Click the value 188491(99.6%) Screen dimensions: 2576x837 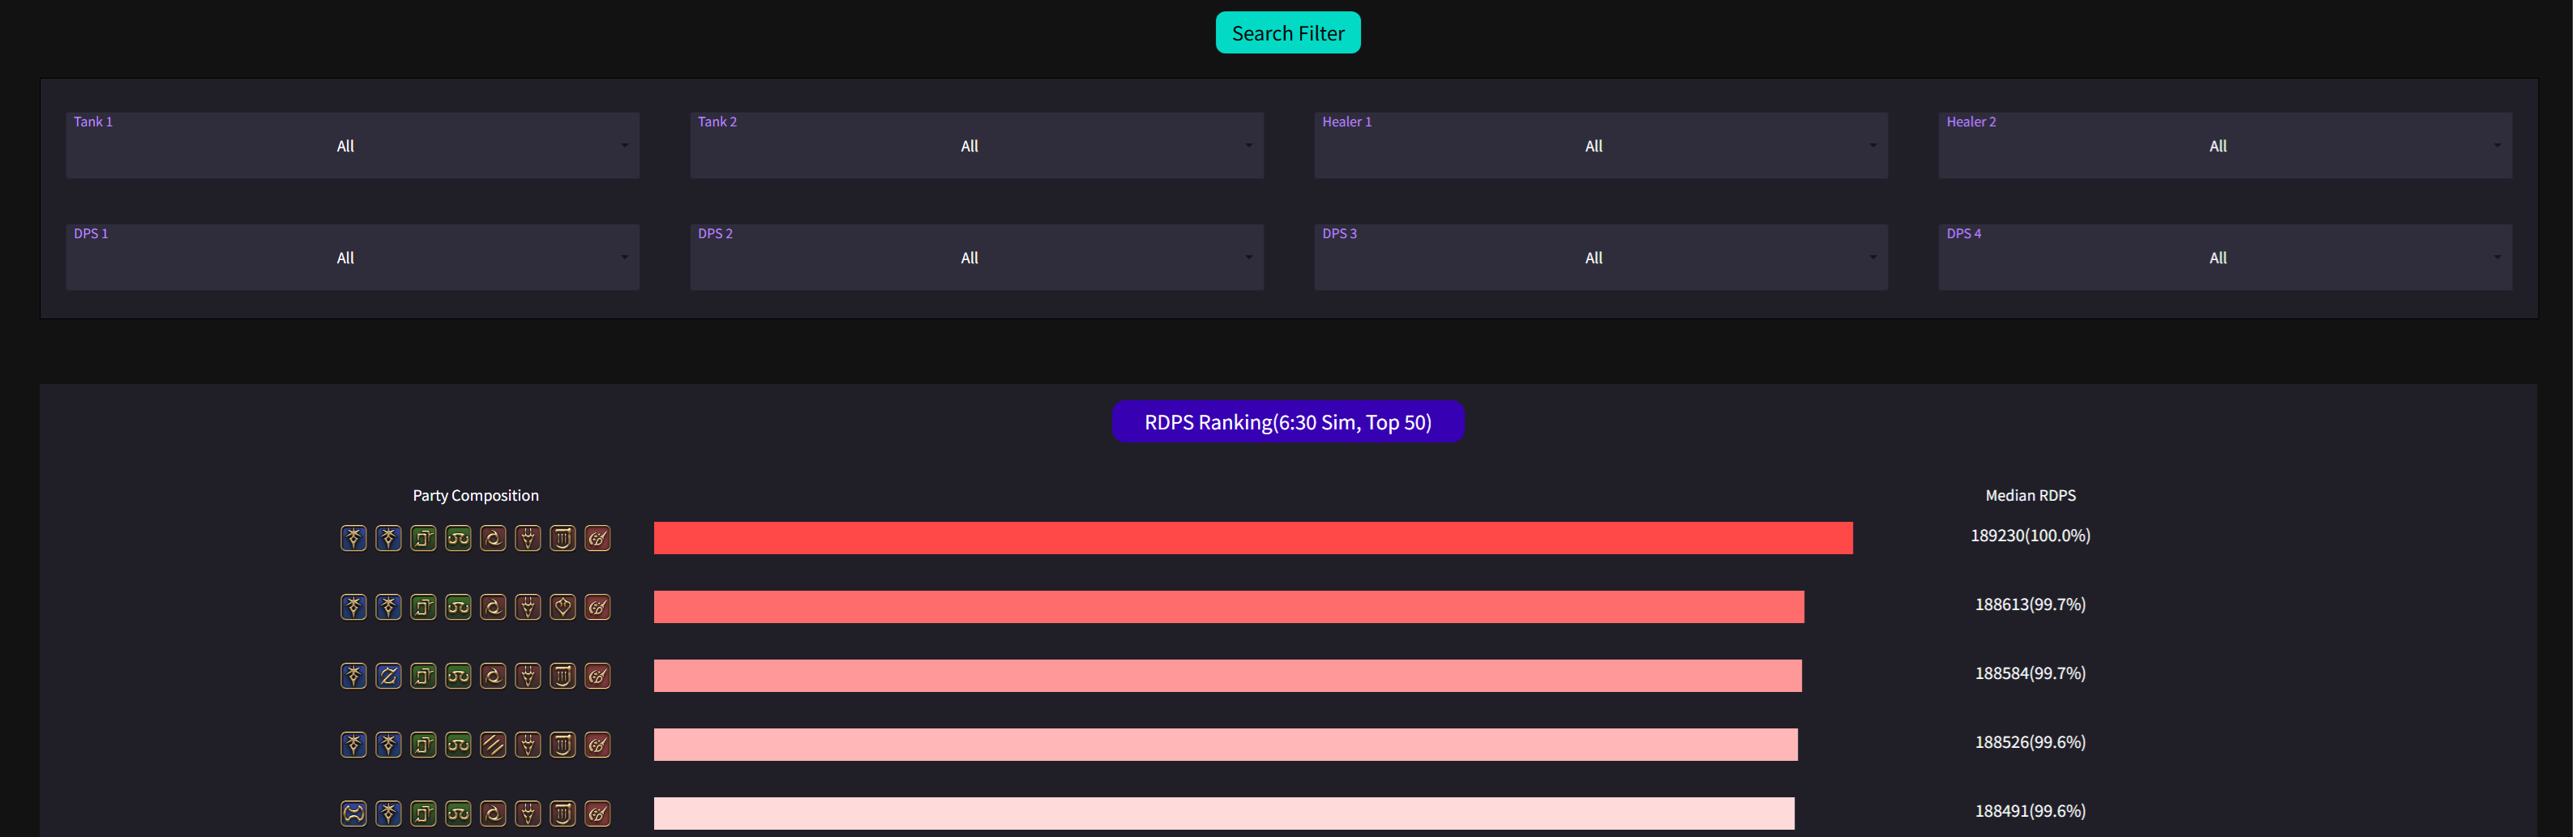click(x=2030, y=812)
